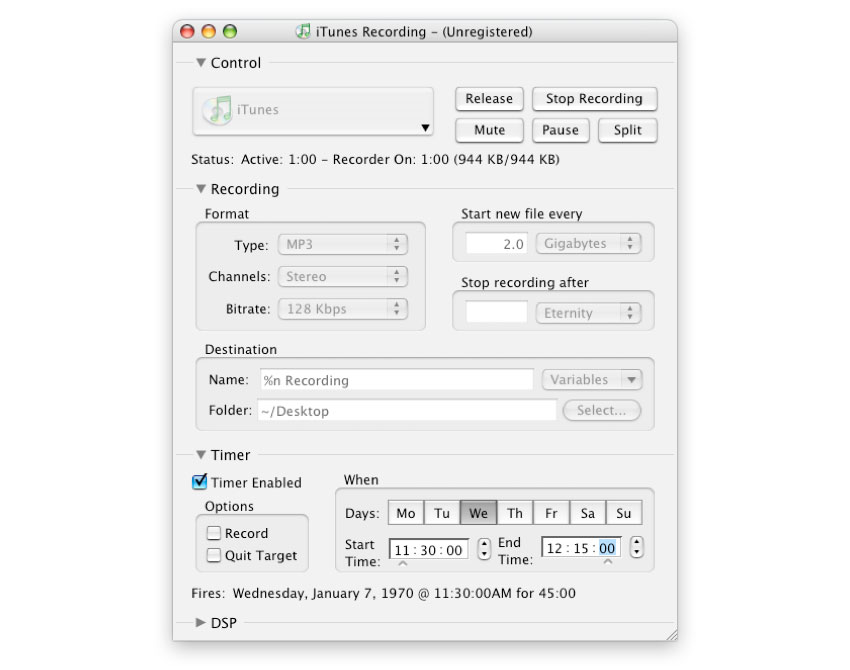
Task: Mute the audio with the Mute button
Action: 489,130
